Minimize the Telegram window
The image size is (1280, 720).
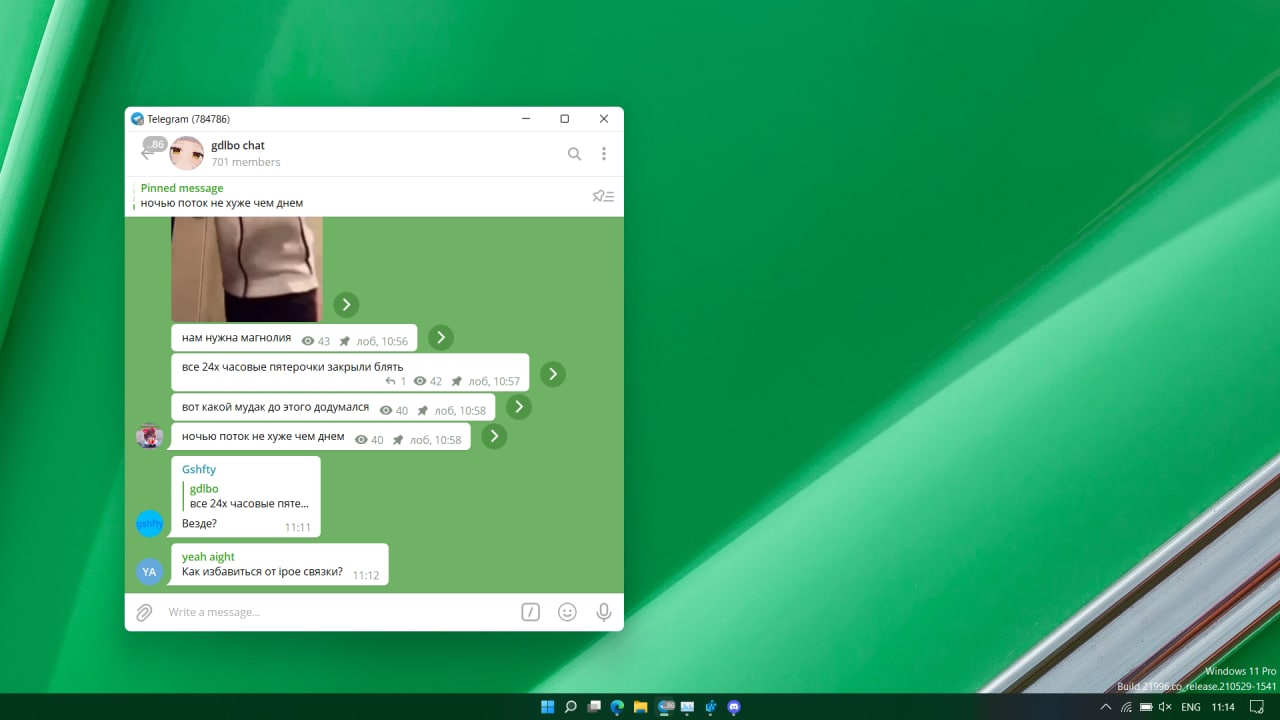click(526, 119)
